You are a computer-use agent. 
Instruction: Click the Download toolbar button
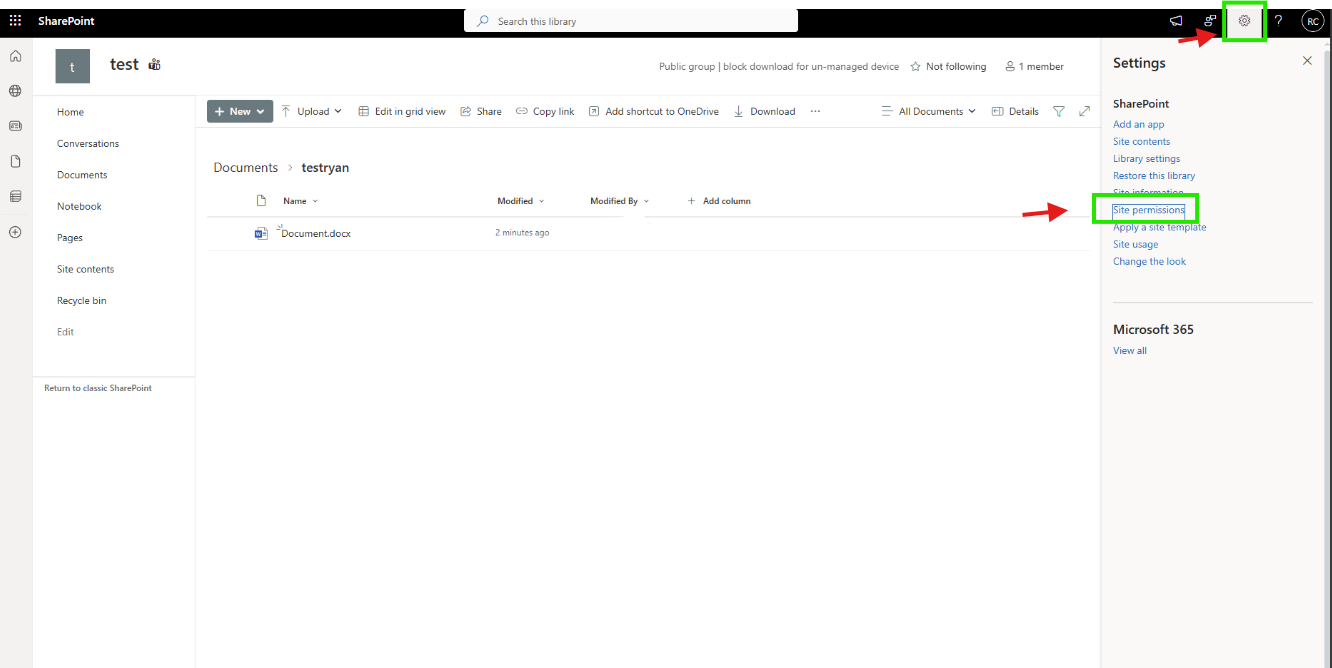click(x=765, y=111)
